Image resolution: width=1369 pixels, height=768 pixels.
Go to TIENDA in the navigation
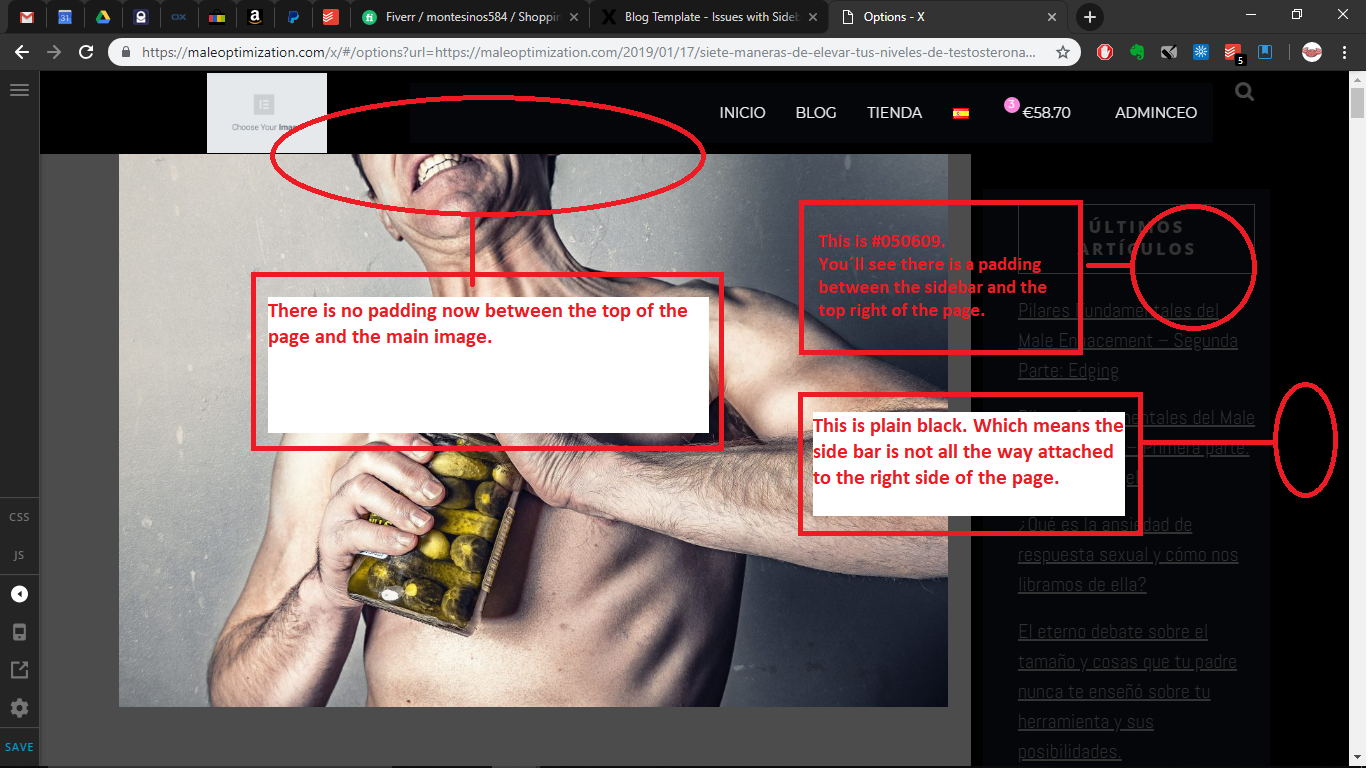[894, 113]
